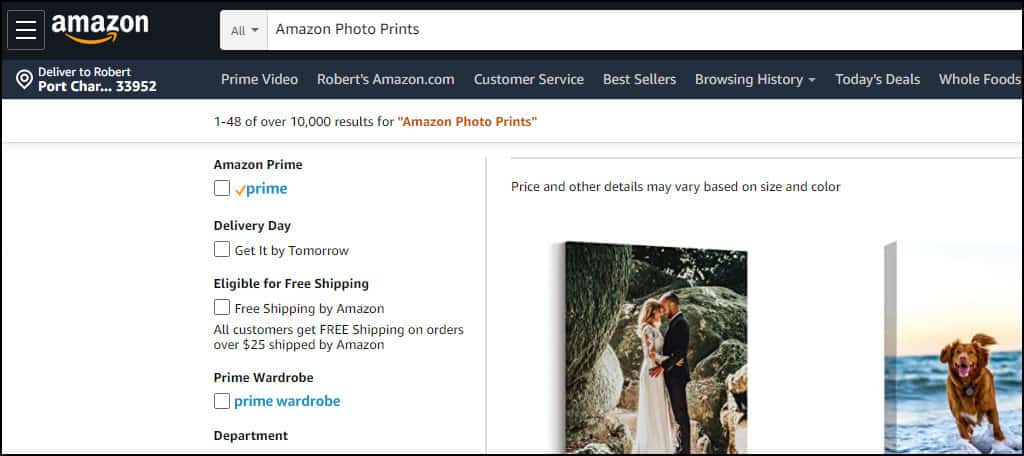Viewport: 1024px width, 456px height.
Task: Click the Amazon logo
Action: coord(100,28)
